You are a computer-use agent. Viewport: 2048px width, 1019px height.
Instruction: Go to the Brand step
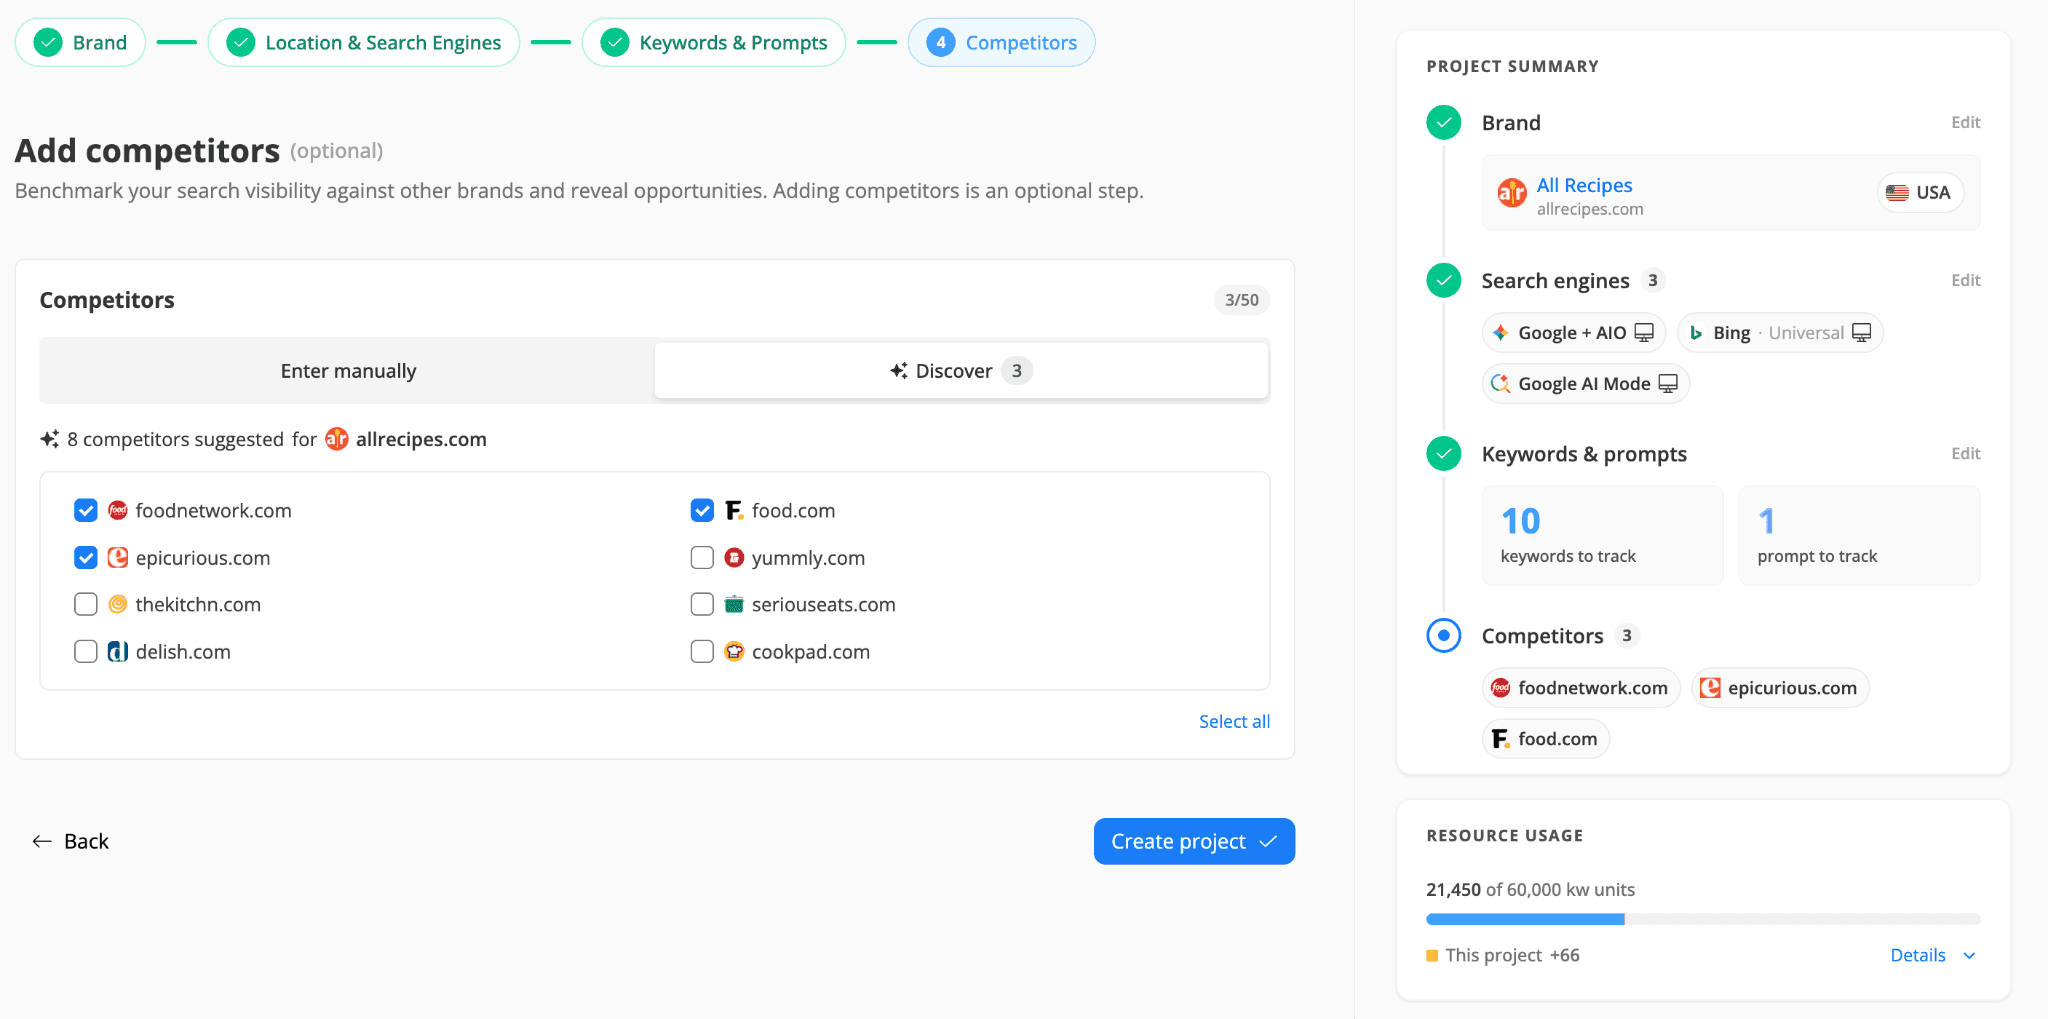coord(80,43)
